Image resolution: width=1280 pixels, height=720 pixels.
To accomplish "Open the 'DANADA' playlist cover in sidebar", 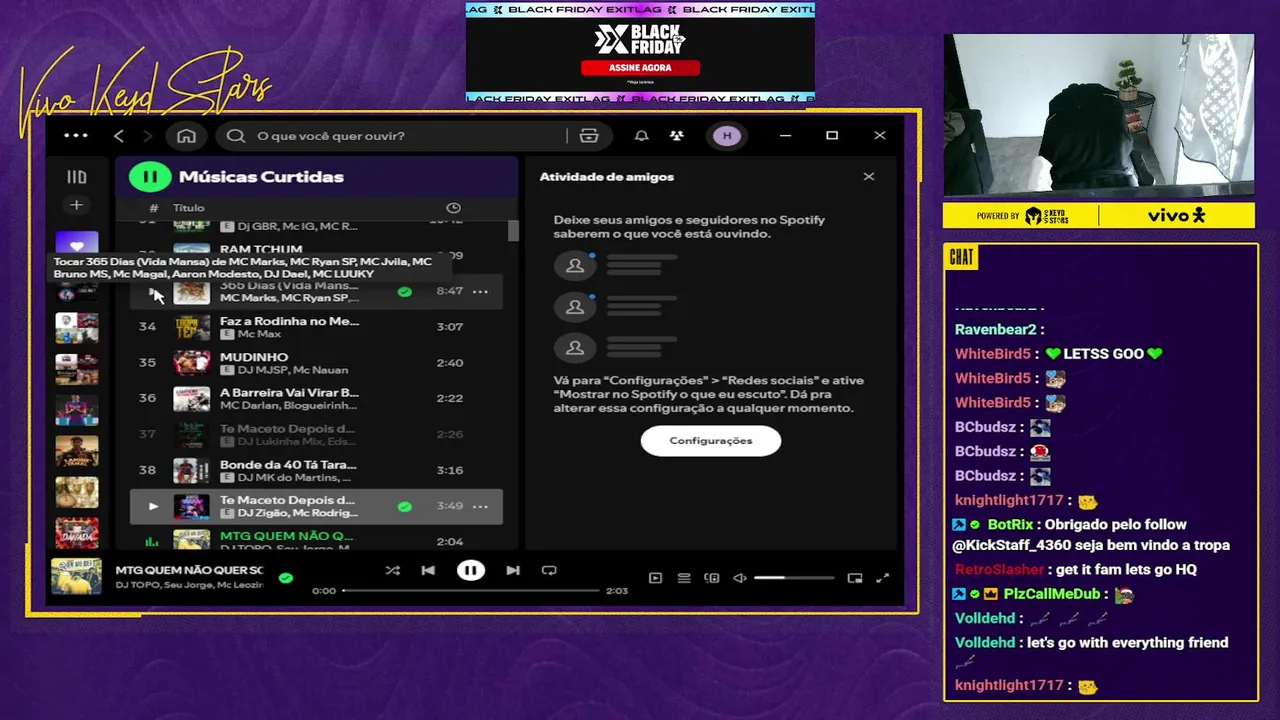I will (x=77, y=533).
